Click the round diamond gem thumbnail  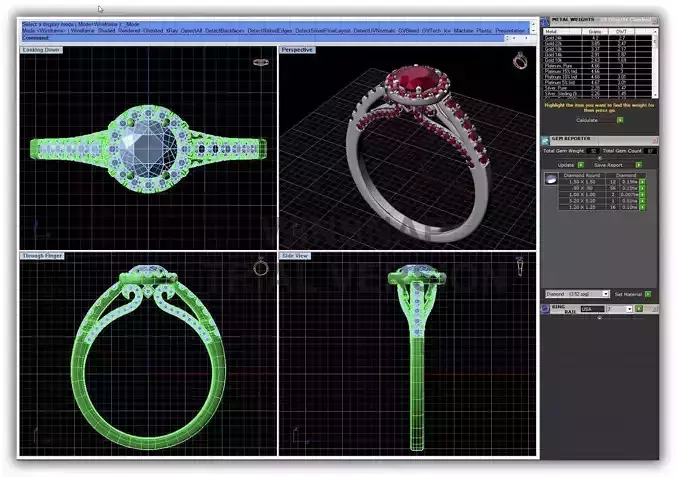coord(551,179)
